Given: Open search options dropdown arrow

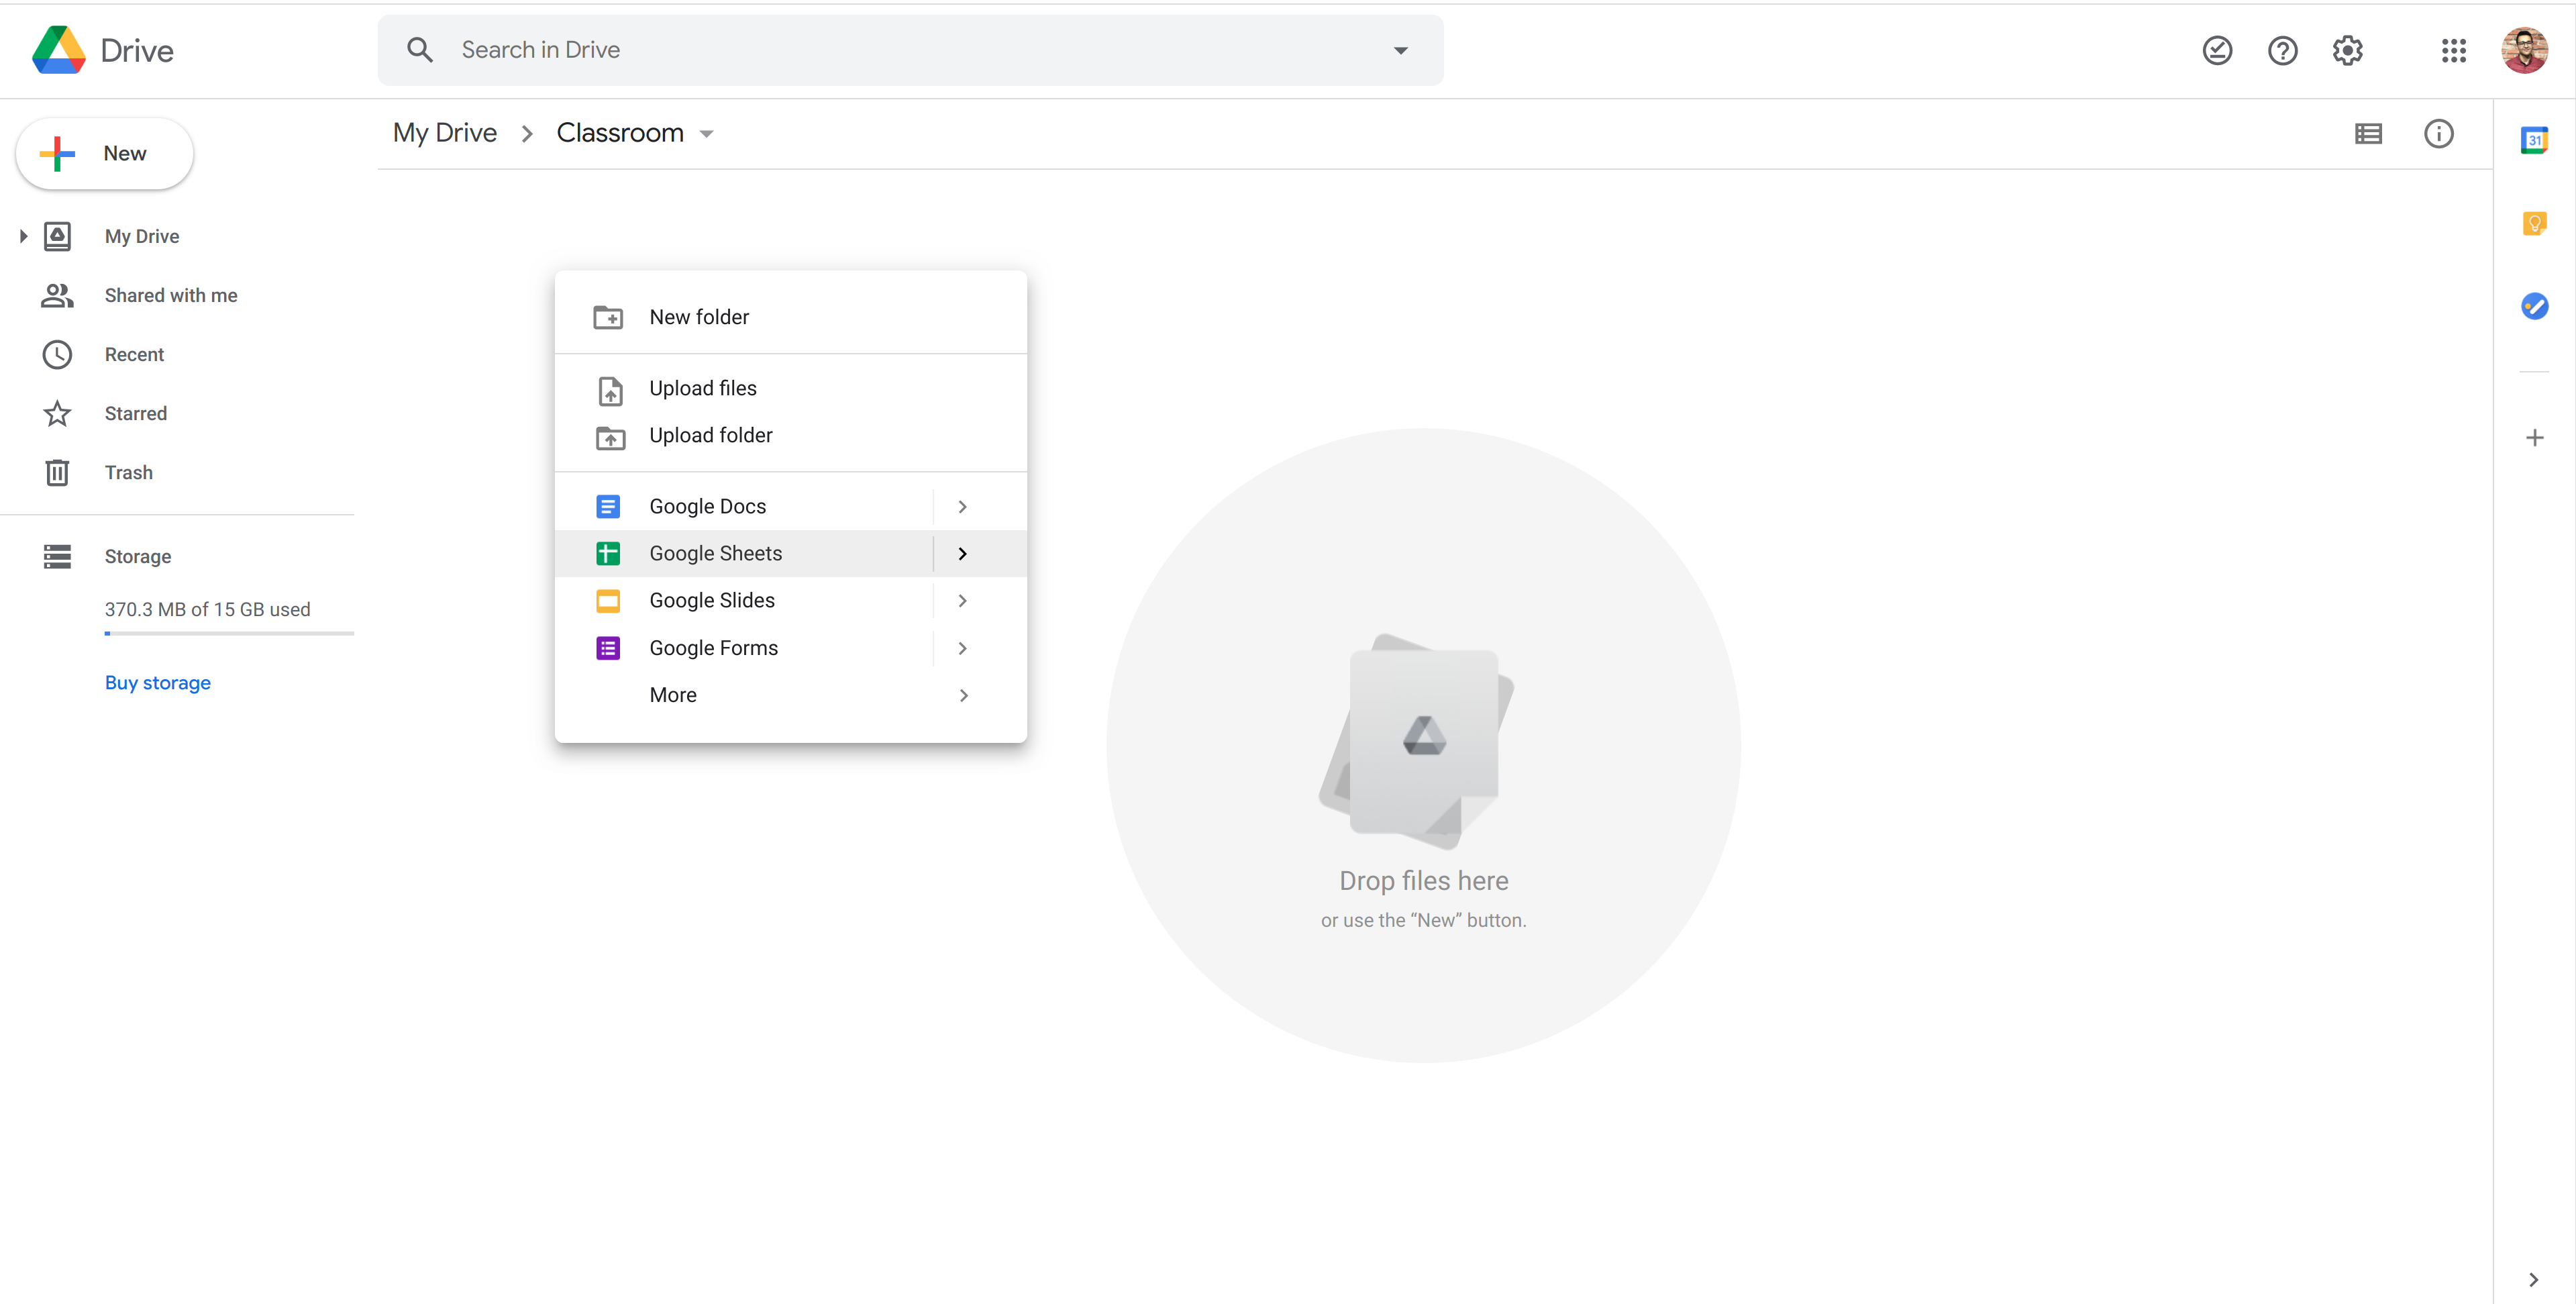Looking at the screenshot, I should [1400, 50].
